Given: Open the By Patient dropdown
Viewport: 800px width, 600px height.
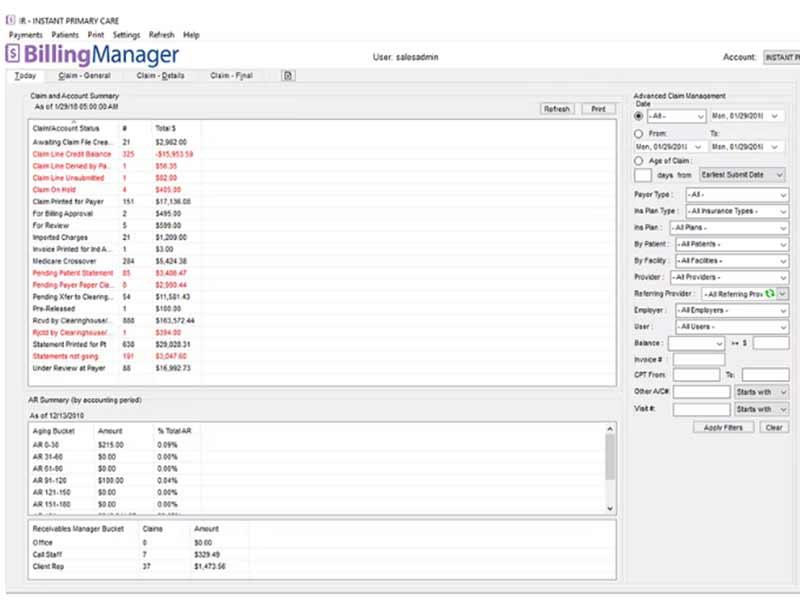Looking at the screenshot, I should click(732, 244).
